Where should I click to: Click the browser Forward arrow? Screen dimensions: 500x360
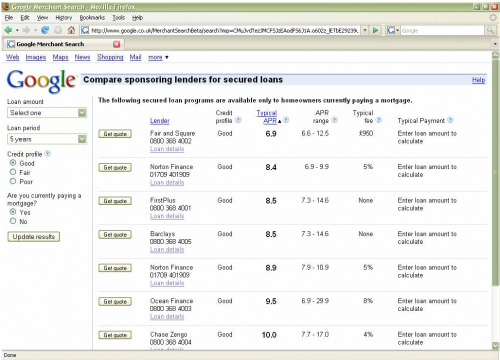click(x=26, y=30)
